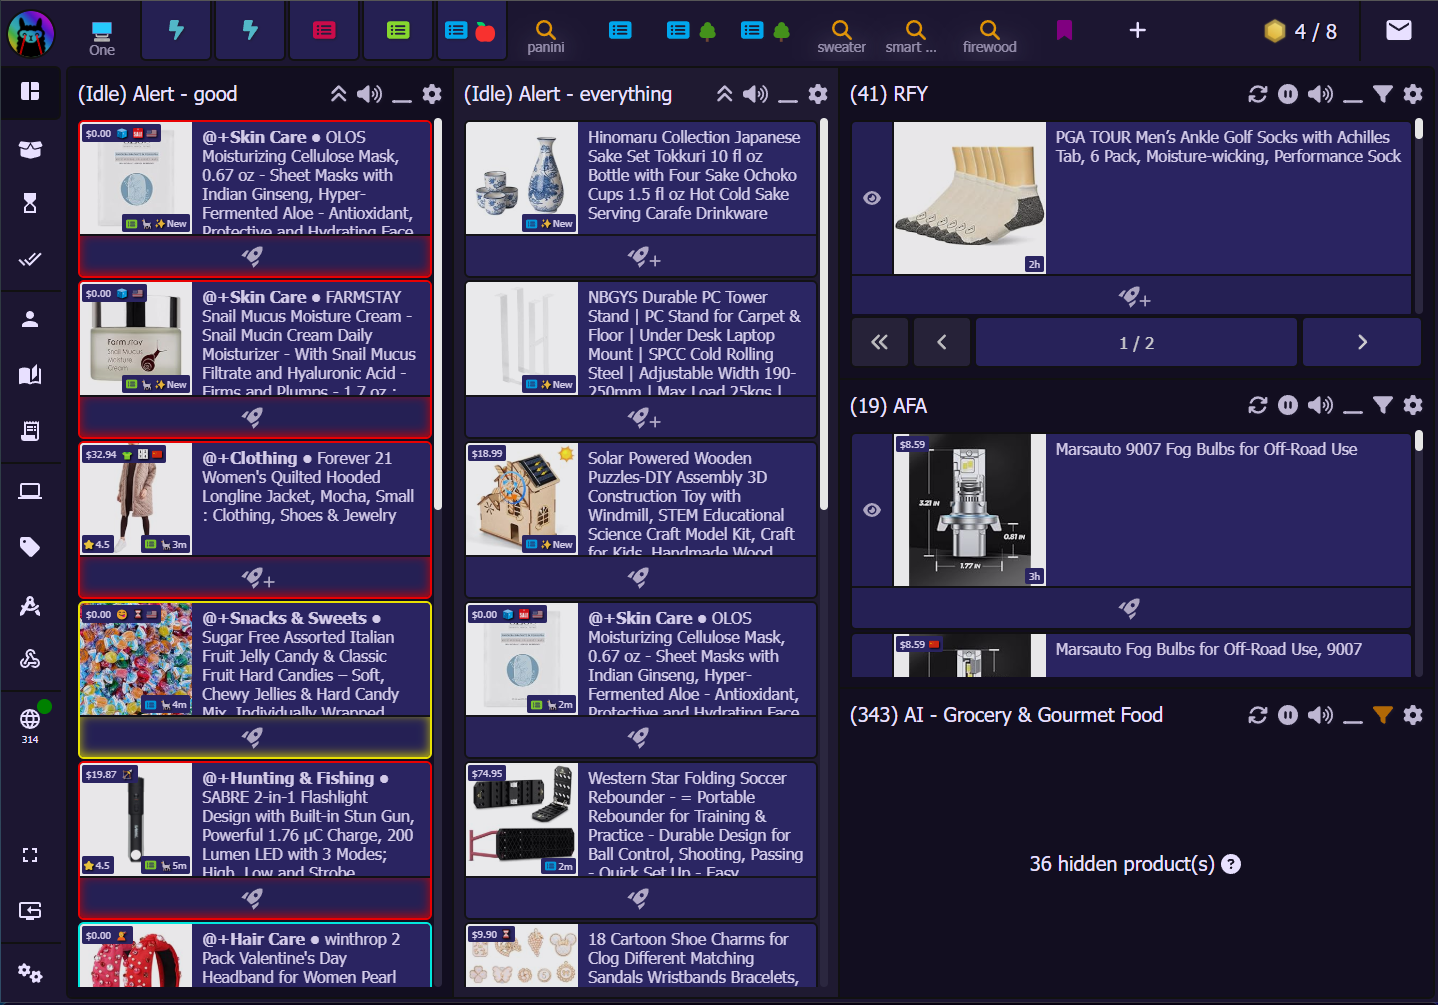1438x1005 pixels.
Task: Minimize the AFA panel
Action: coord(1353,411)
